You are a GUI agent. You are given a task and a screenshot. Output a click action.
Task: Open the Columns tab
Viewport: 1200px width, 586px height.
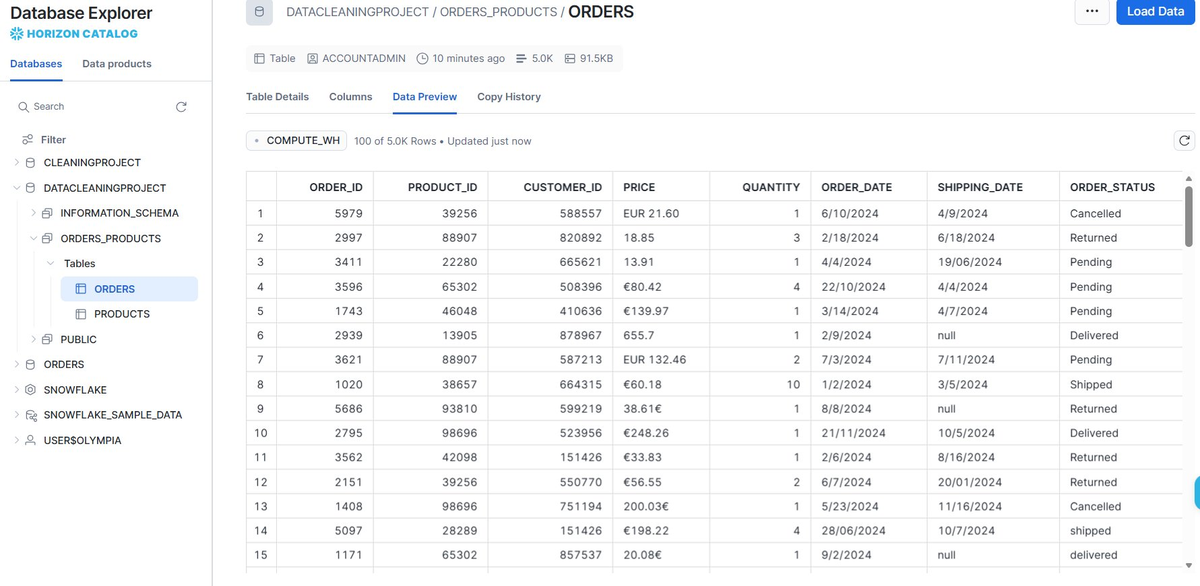pos(350,97)
